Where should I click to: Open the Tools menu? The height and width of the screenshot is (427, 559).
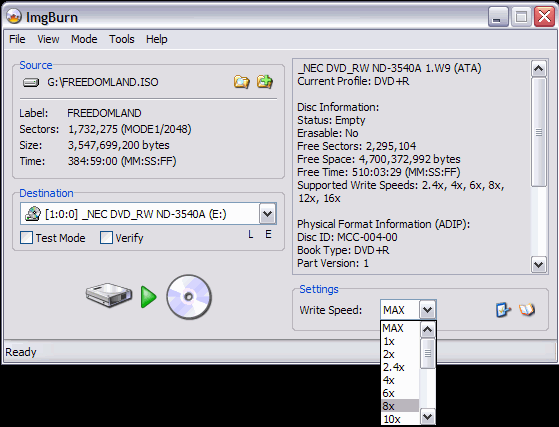122,39
